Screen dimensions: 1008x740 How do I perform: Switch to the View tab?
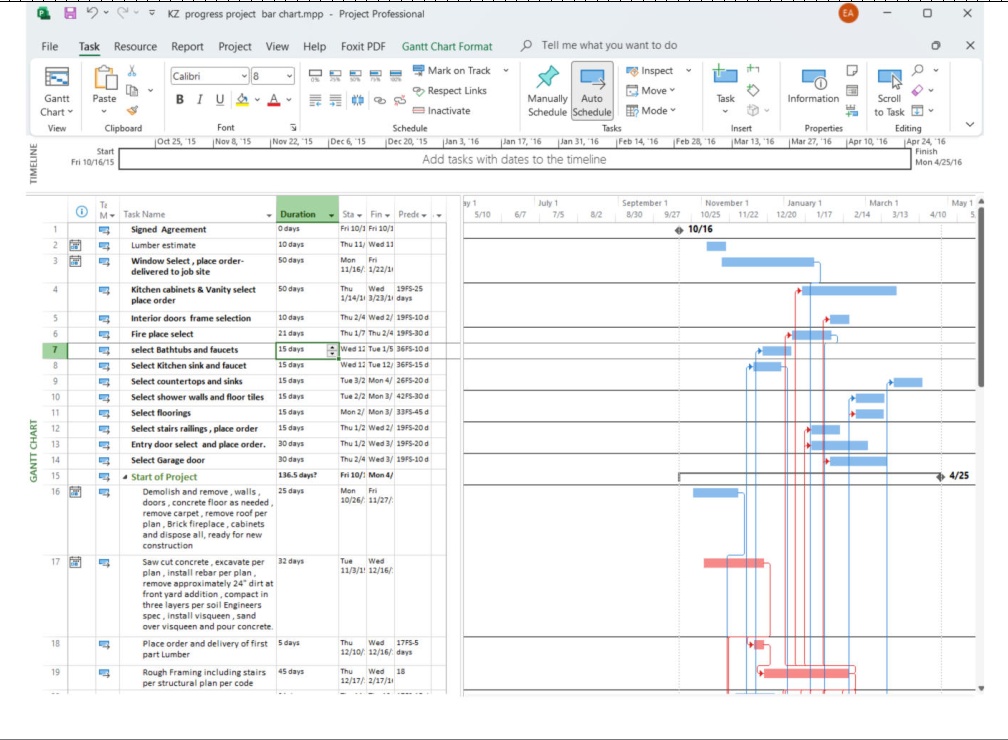[x=277, y=46]
